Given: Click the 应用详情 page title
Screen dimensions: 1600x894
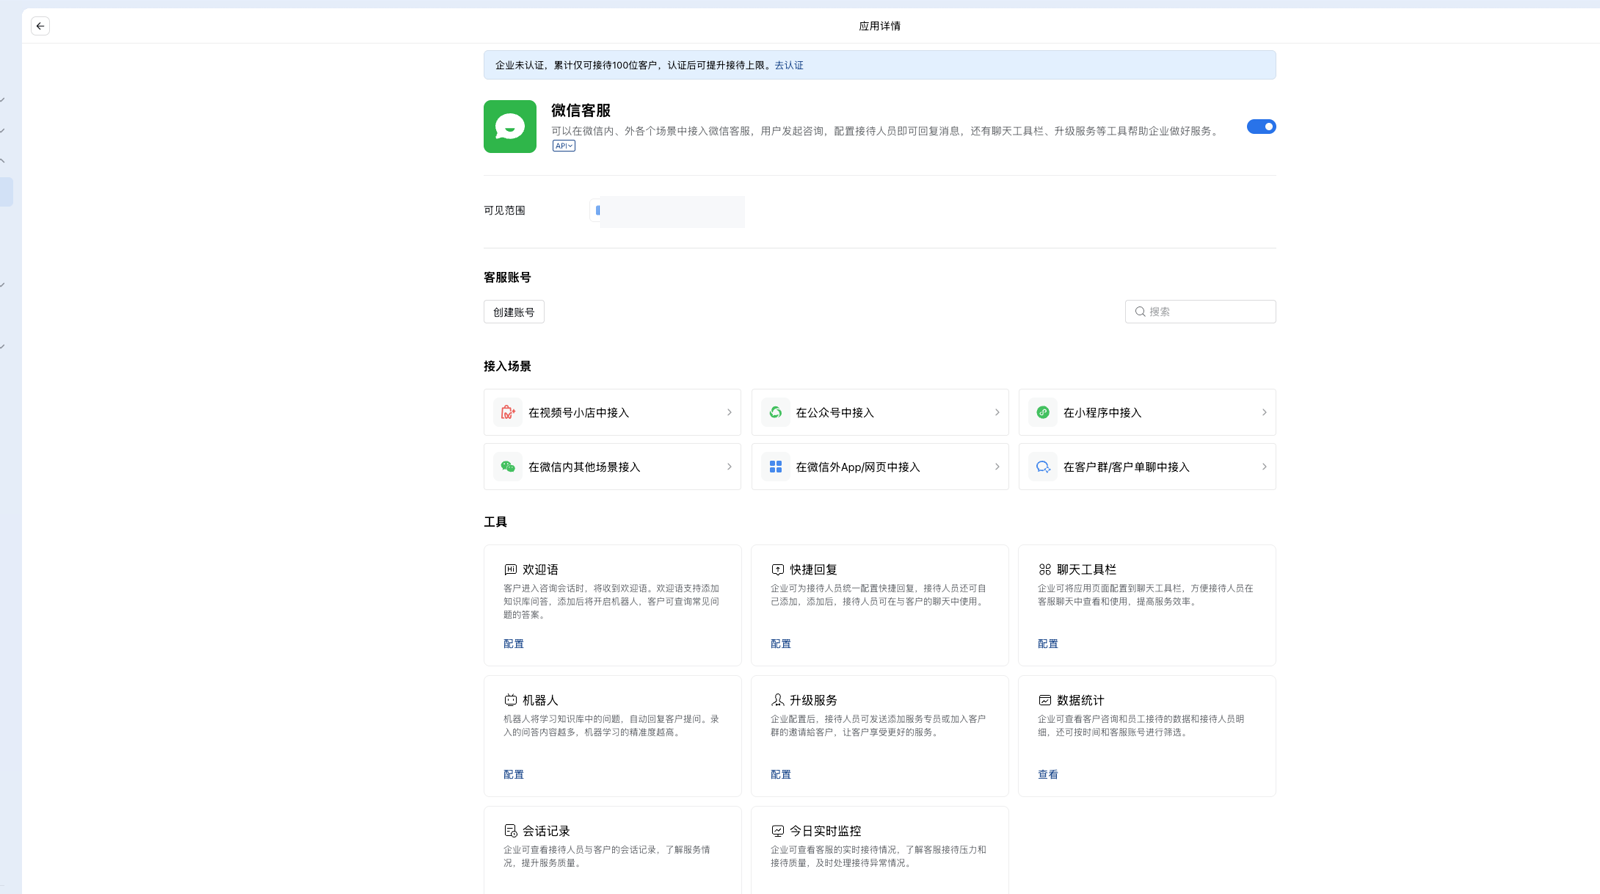Looking at the screenshot, I should click(x=880, y=26).
